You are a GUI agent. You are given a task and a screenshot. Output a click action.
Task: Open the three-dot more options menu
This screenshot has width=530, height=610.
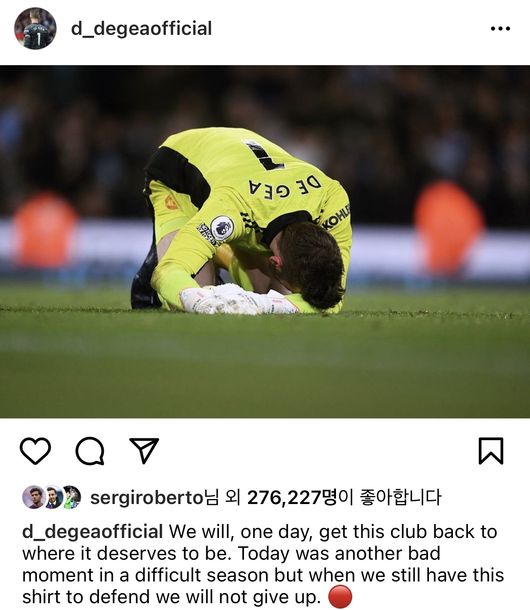pyautogui.click(x=500, y=28)
